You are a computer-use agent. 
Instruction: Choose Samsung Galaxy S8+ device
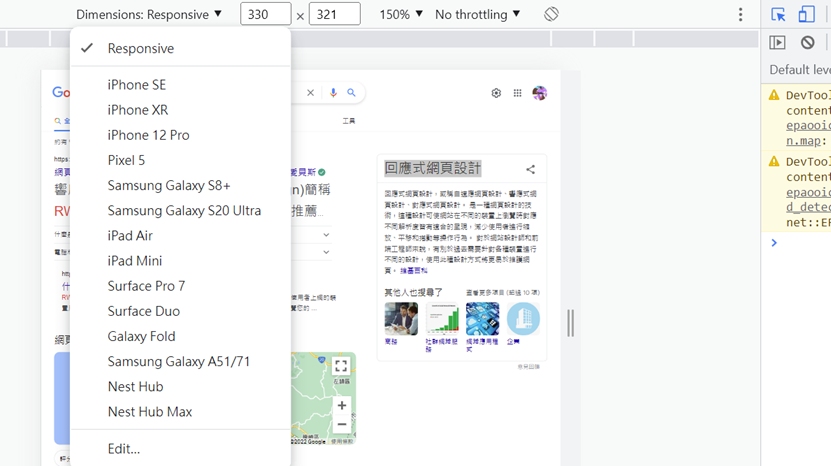coord(180,186)
